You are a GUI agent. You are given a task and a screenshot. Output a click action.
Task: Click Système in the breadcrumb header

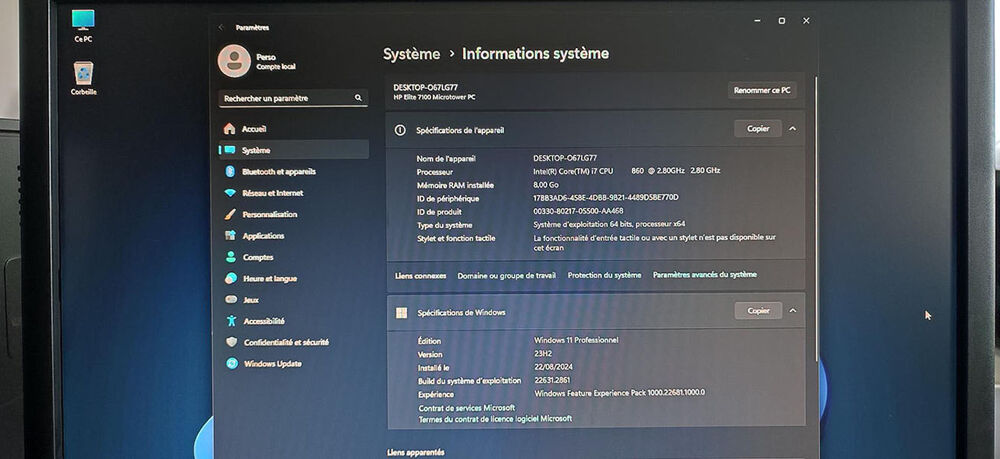411,54
